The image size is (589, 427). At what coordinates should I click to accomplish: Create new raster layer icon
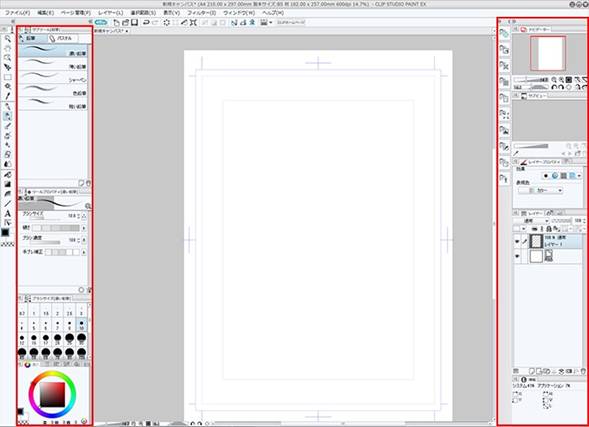coord(532,371)
